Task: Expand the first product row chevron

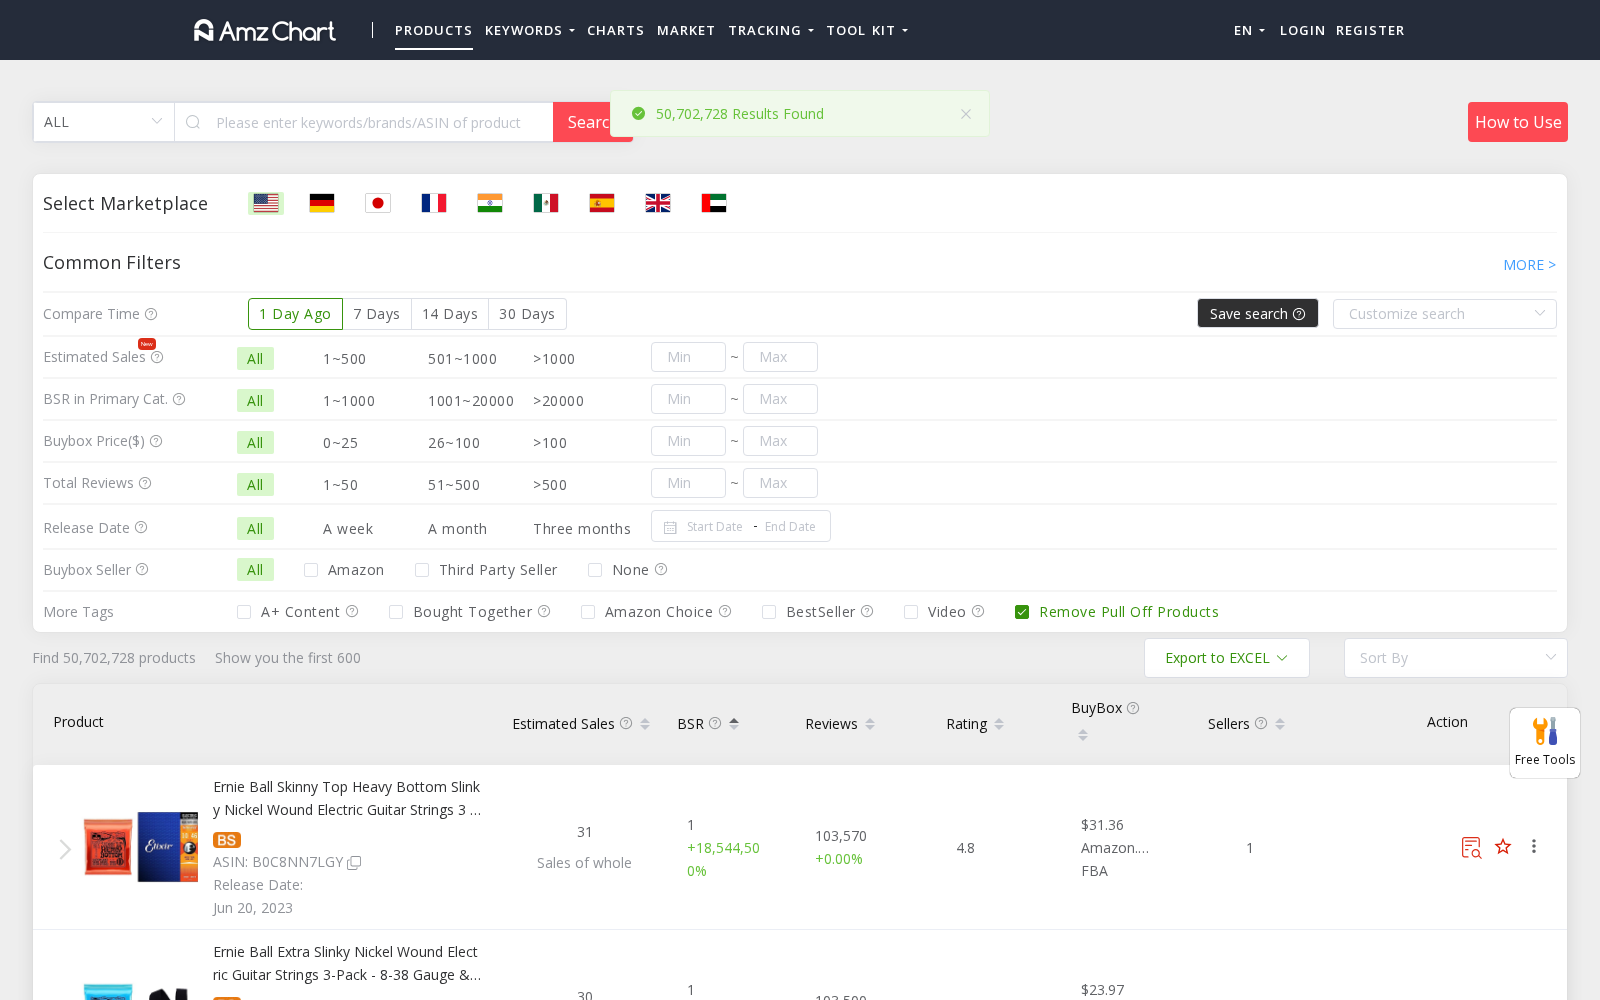Action: 65,849
